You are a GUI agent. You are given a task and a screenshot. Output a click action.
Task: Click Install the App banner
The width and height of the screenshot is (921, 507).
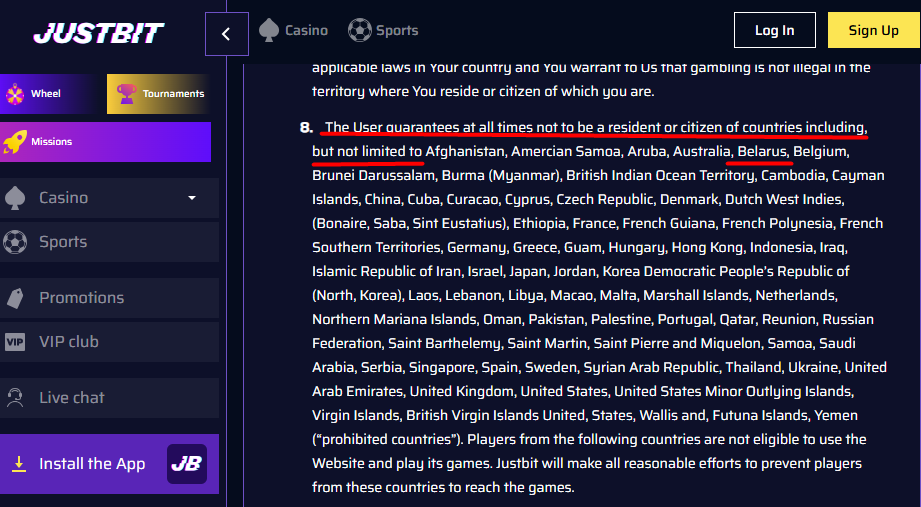tap(92, 464)
